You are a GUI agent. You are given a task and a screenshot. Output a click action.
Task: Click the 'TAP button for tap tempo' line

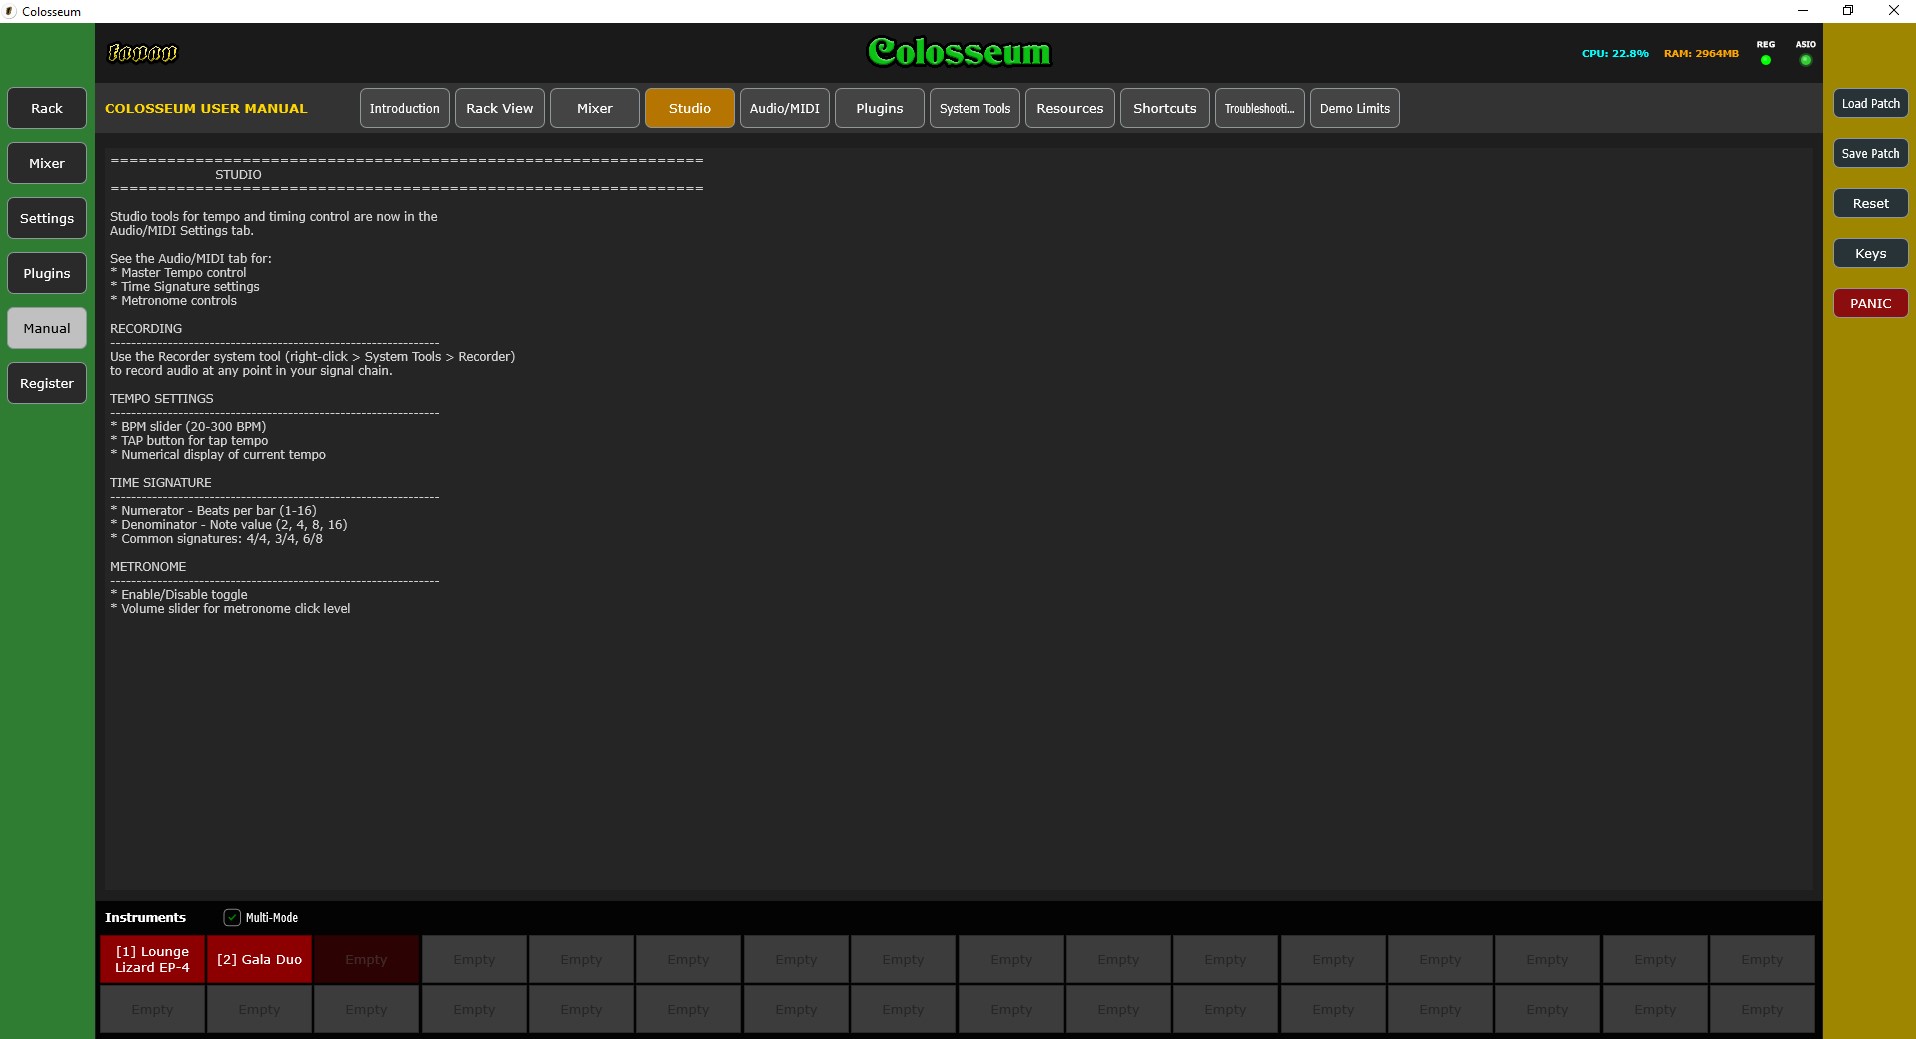pyautogui.click(x=189, y=440)
